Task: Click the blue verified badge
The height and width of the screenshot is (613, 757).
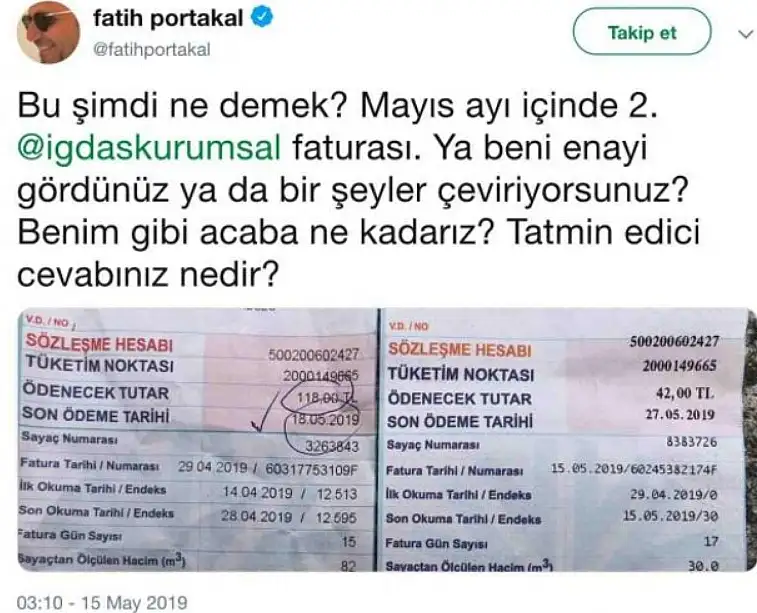Action: pos(262,18)
